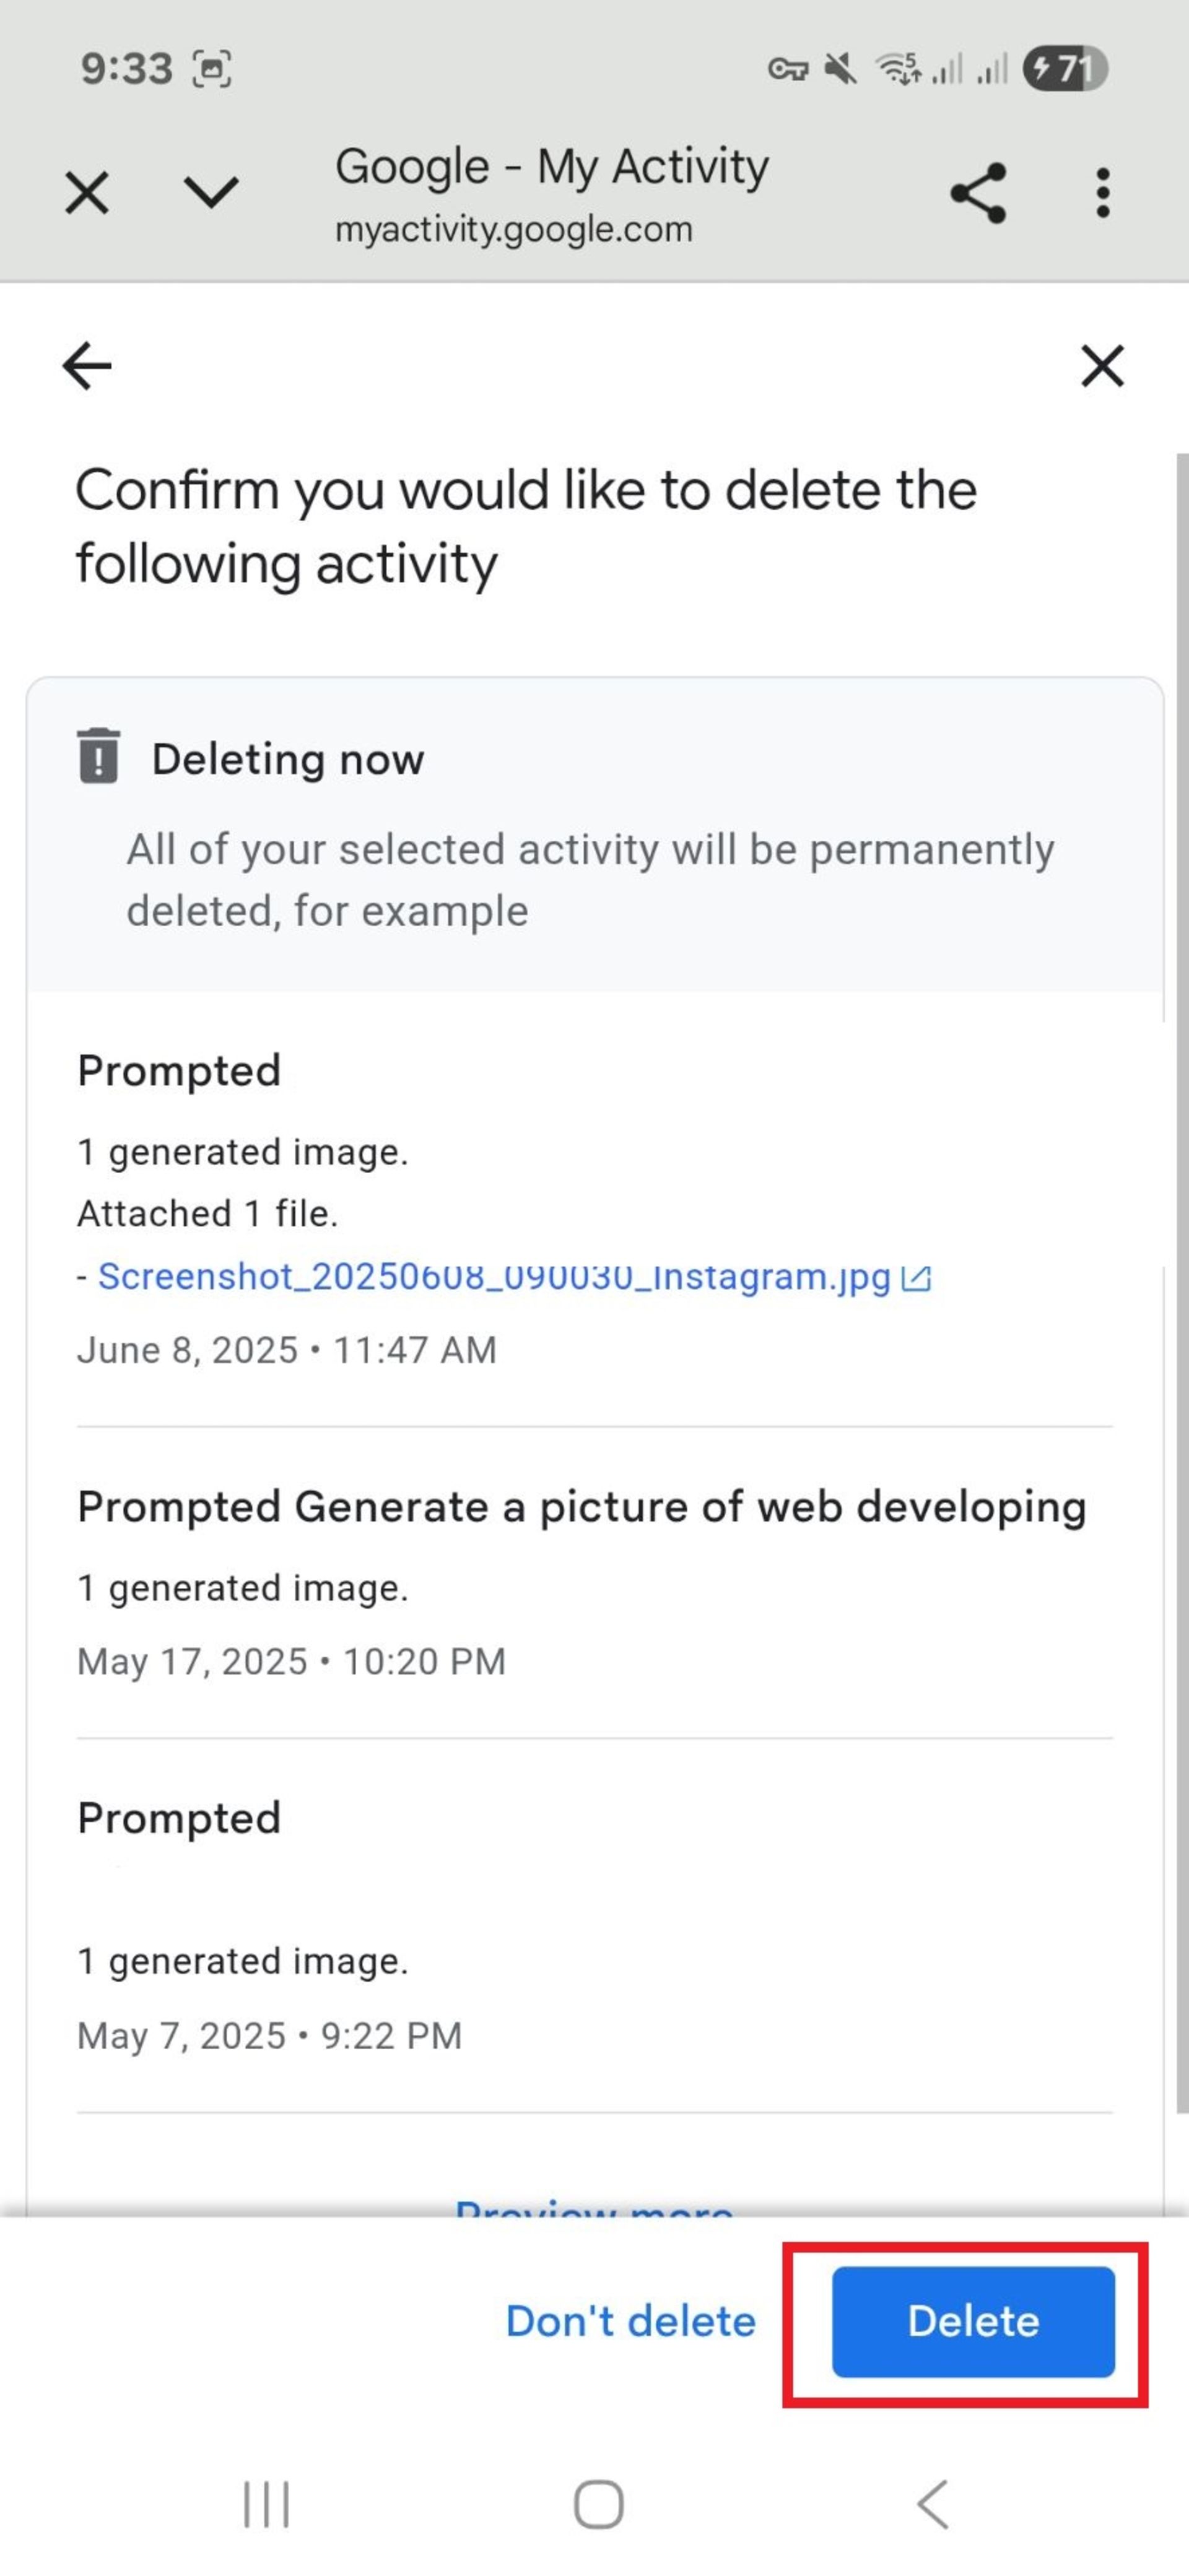Close the custom tab with the X icon

[x=87, y=192]
